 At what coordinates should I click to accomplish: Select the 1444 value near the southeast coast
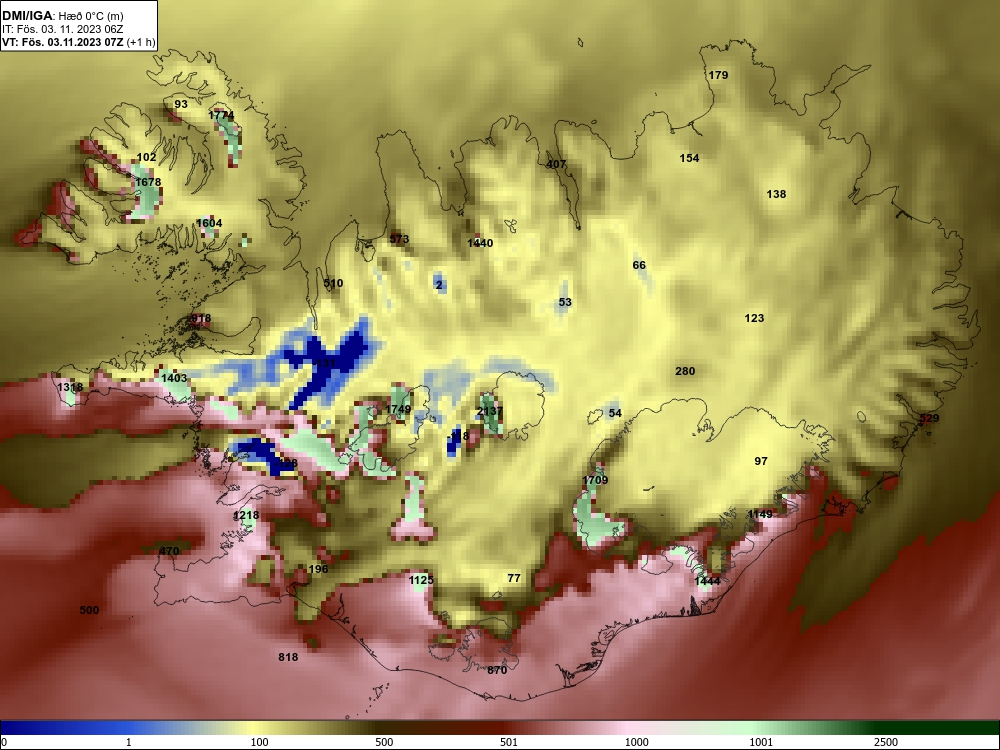707,580
